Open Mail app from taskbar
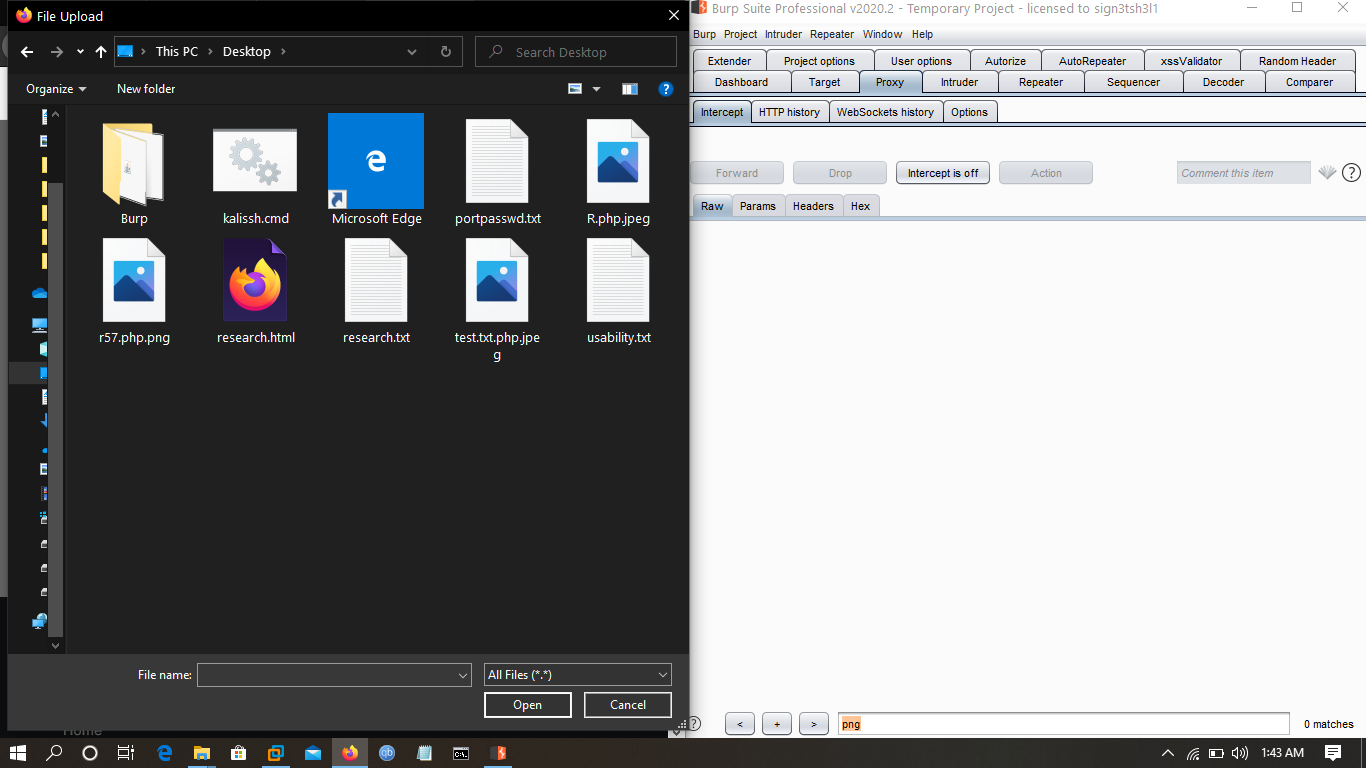Viewport: 1366px width, 768px height. (x=312, y=753)
